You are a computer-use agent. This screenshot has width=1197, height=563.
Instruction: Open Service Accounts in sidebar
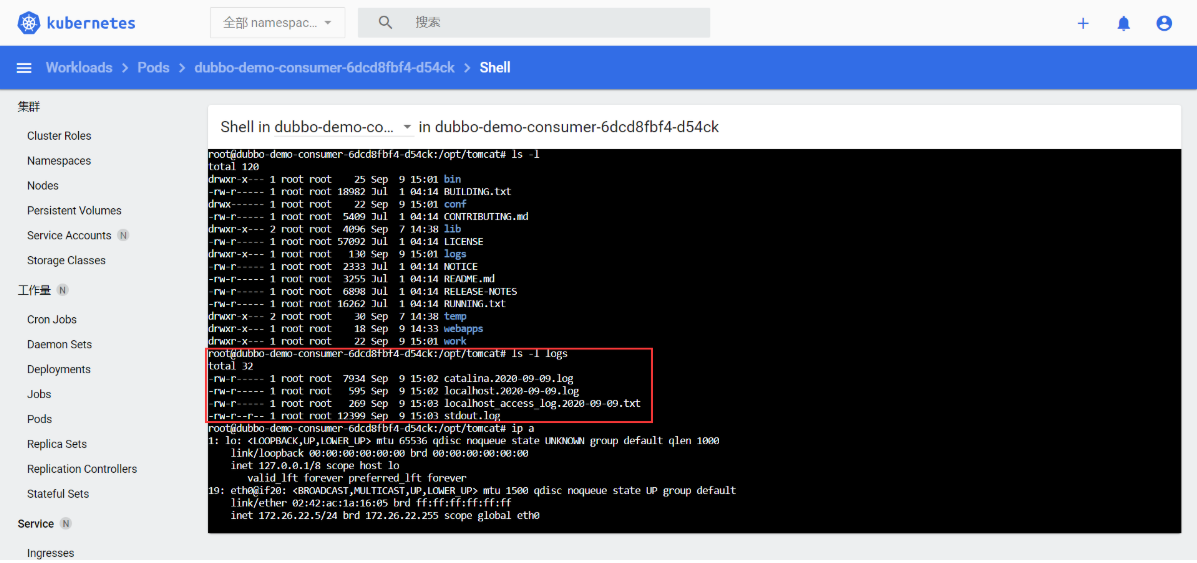[x=69, y=235]
